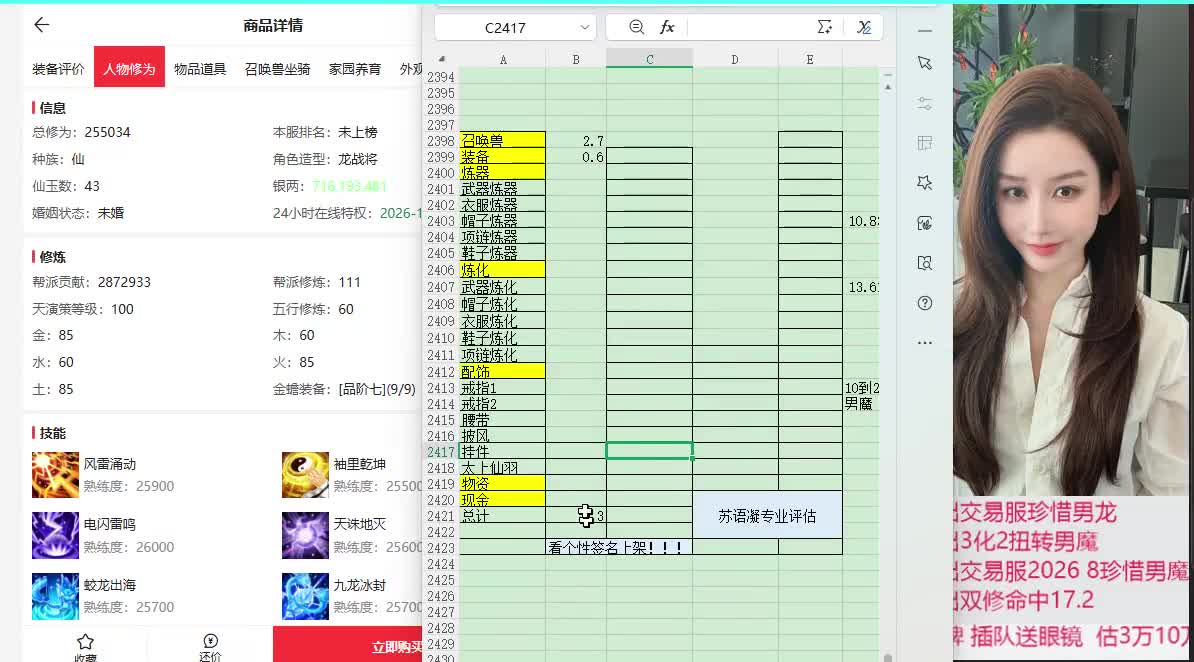Screen dimensions: 1194x662
Task: Open the 召唤兽坐骑 tab
Action: click(277, 69)
